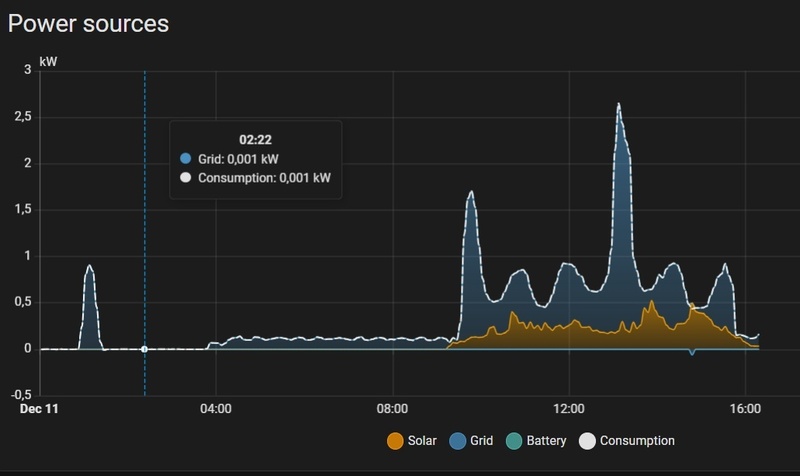Click the blue Grid legend dot
This screenshot has height=476, width=800.
pyautogui.click(x=458, y=441)
